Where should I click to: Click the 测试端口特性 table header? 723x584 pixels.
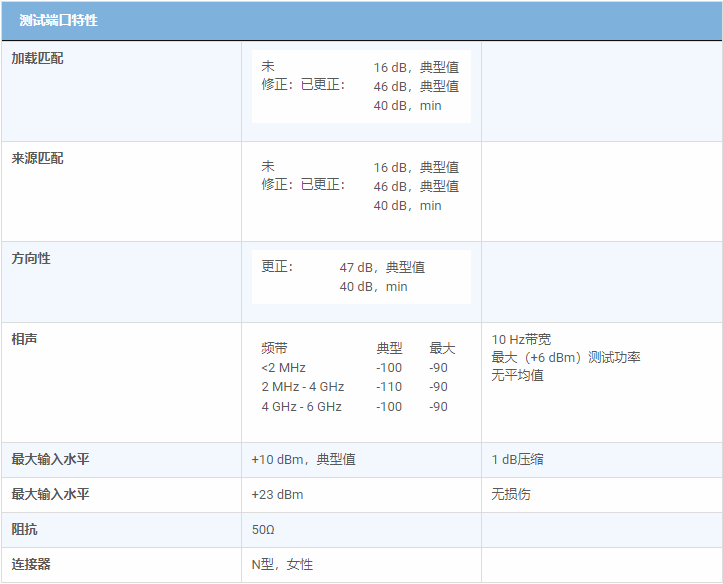coord(58,20)
